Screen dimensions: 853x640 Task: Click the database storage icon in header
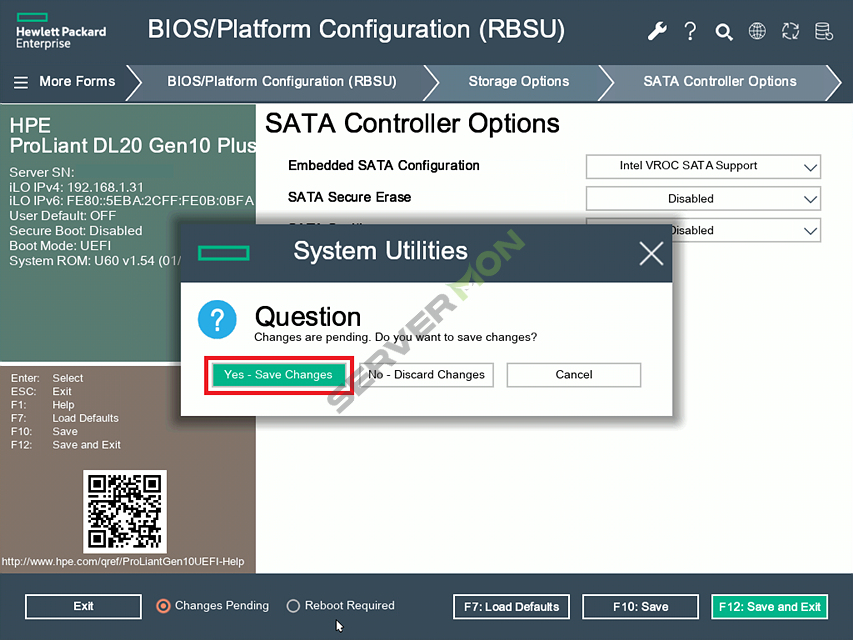point(824,31)
